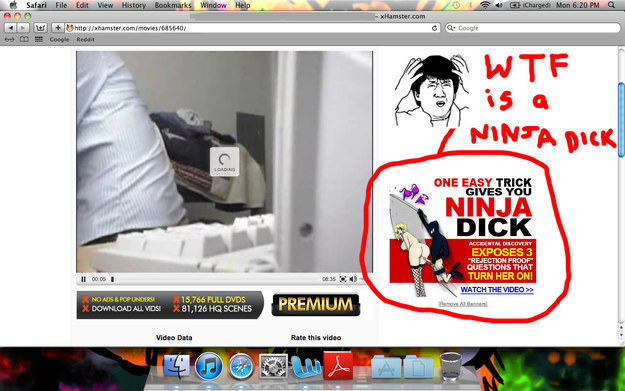Click the video seek bar handle
The image size is (625, 391).
[x=112, y=279]
